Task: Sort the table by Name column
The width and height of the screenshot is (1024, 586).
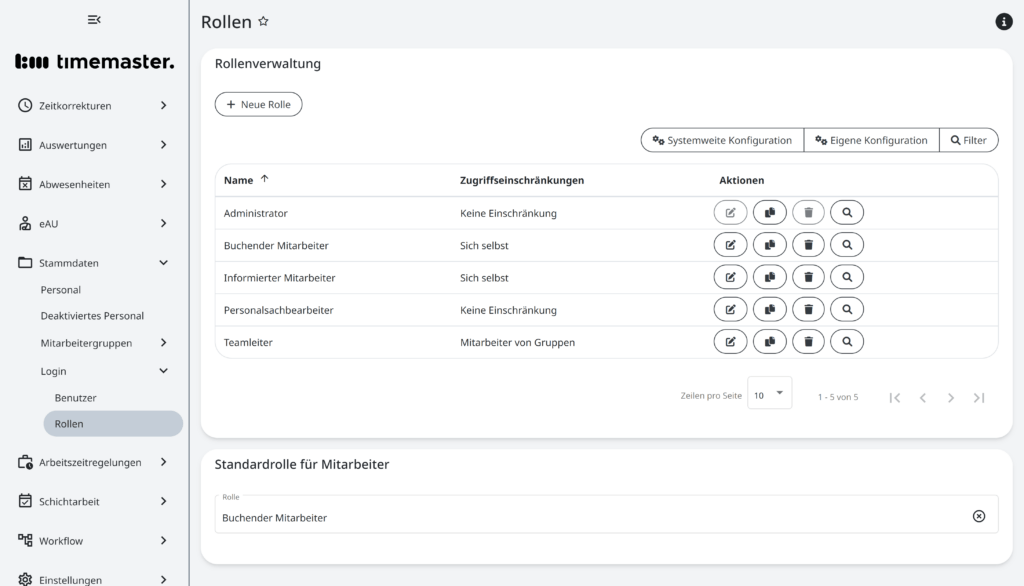Action: 239,180
